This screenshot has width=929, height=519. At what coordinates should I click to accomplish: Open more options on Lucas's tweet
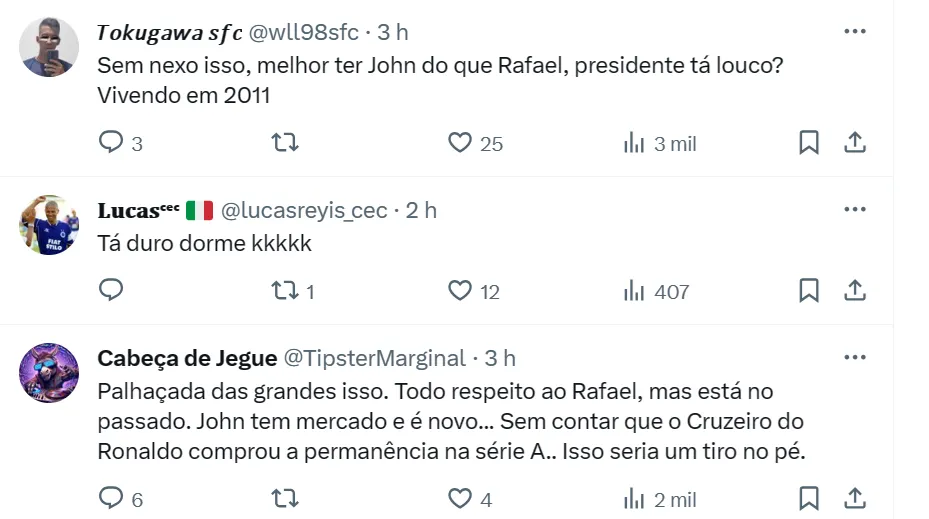(855, 209)
